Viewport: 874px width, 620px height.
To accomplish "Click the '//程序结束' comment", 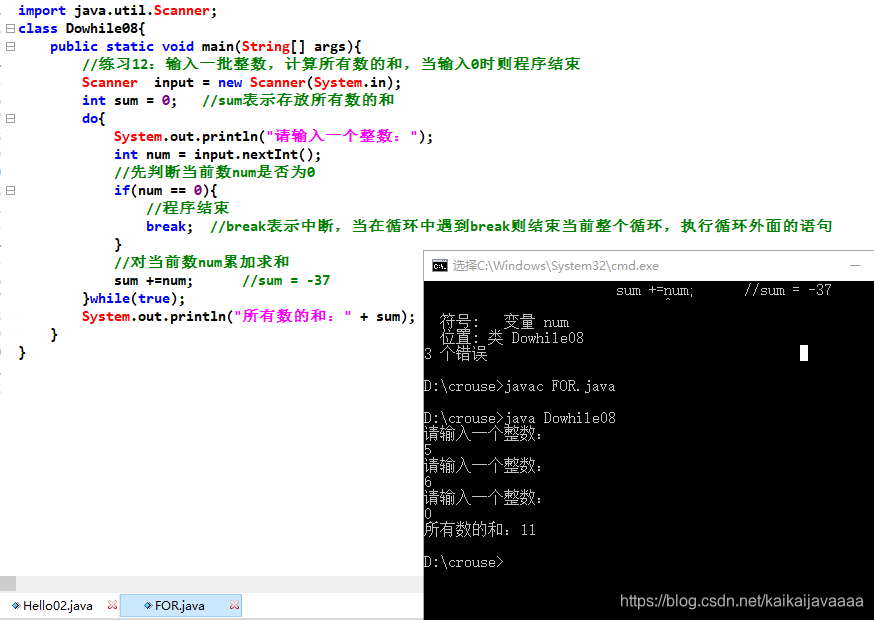I will [x=188, y=208].
